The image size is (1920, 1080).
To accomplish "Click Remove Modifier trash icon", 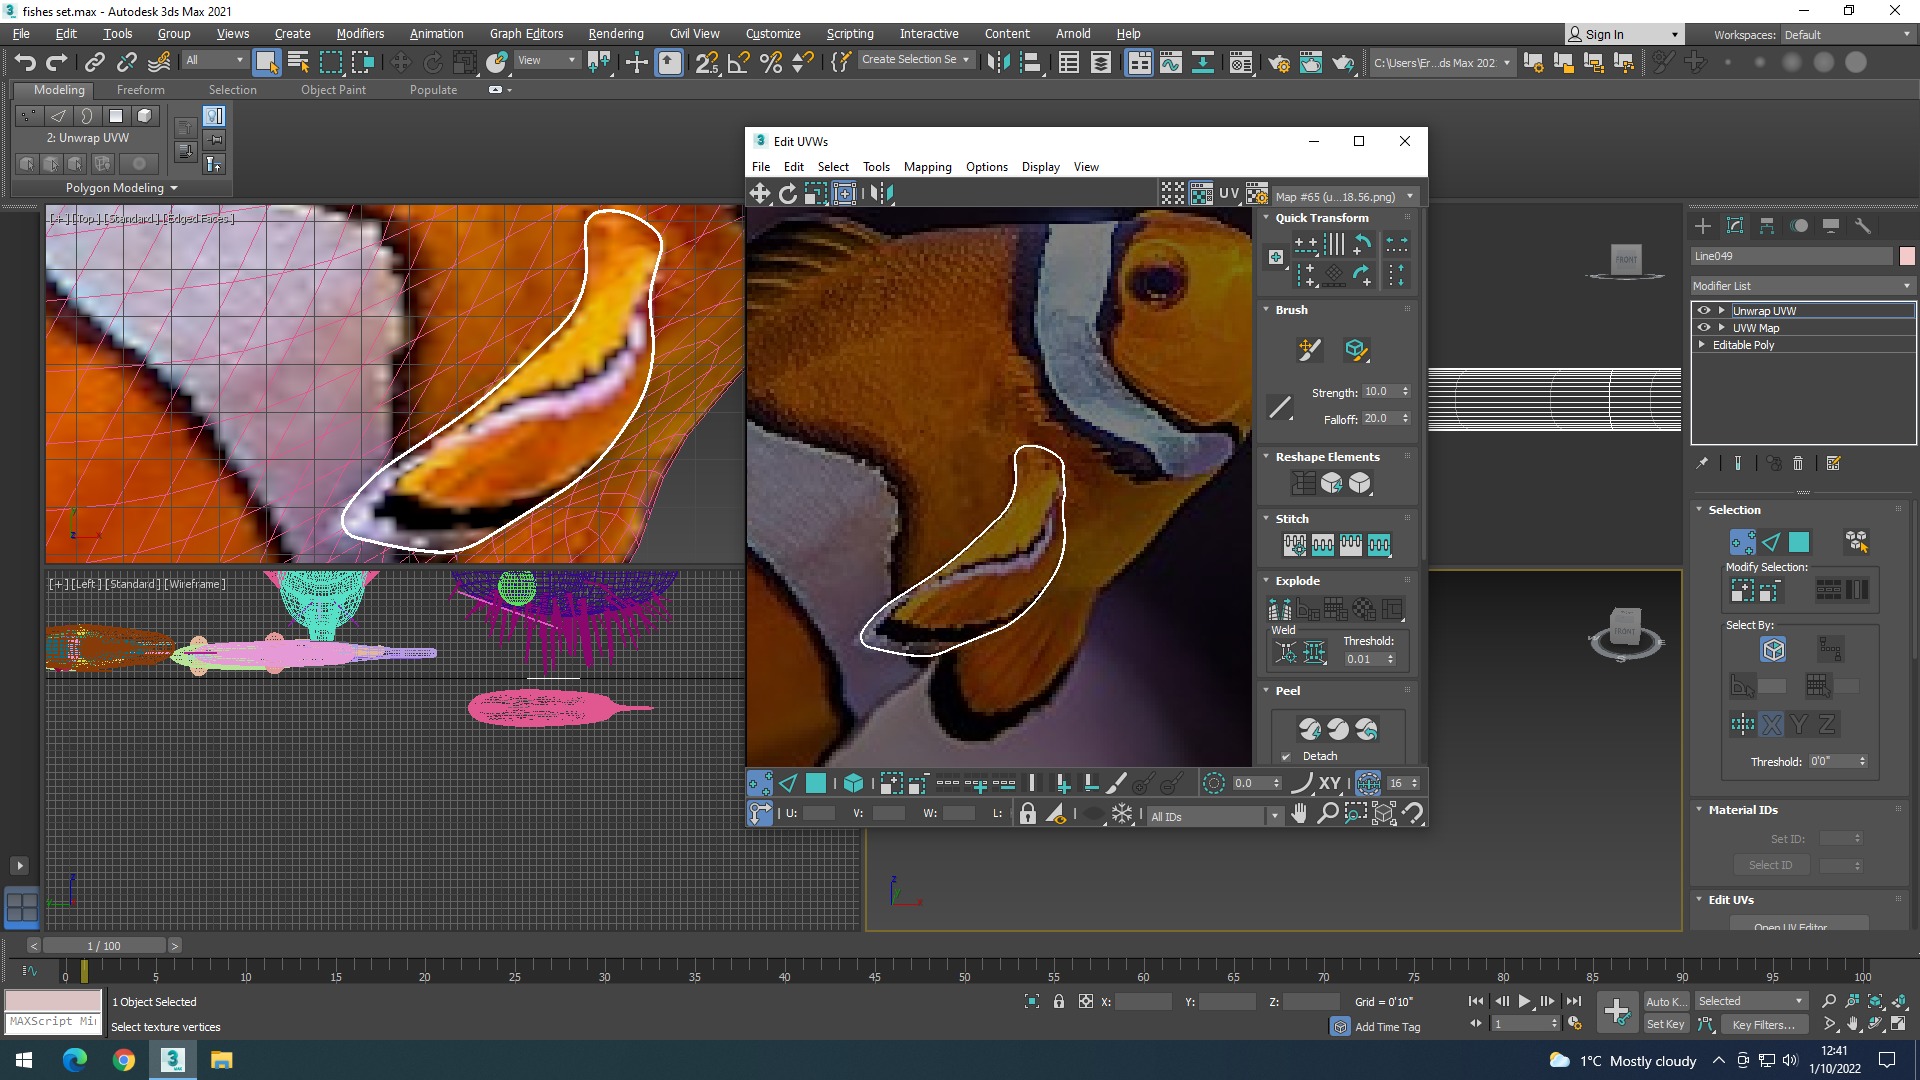I will pyautogui.click(x=1798, y=463).
